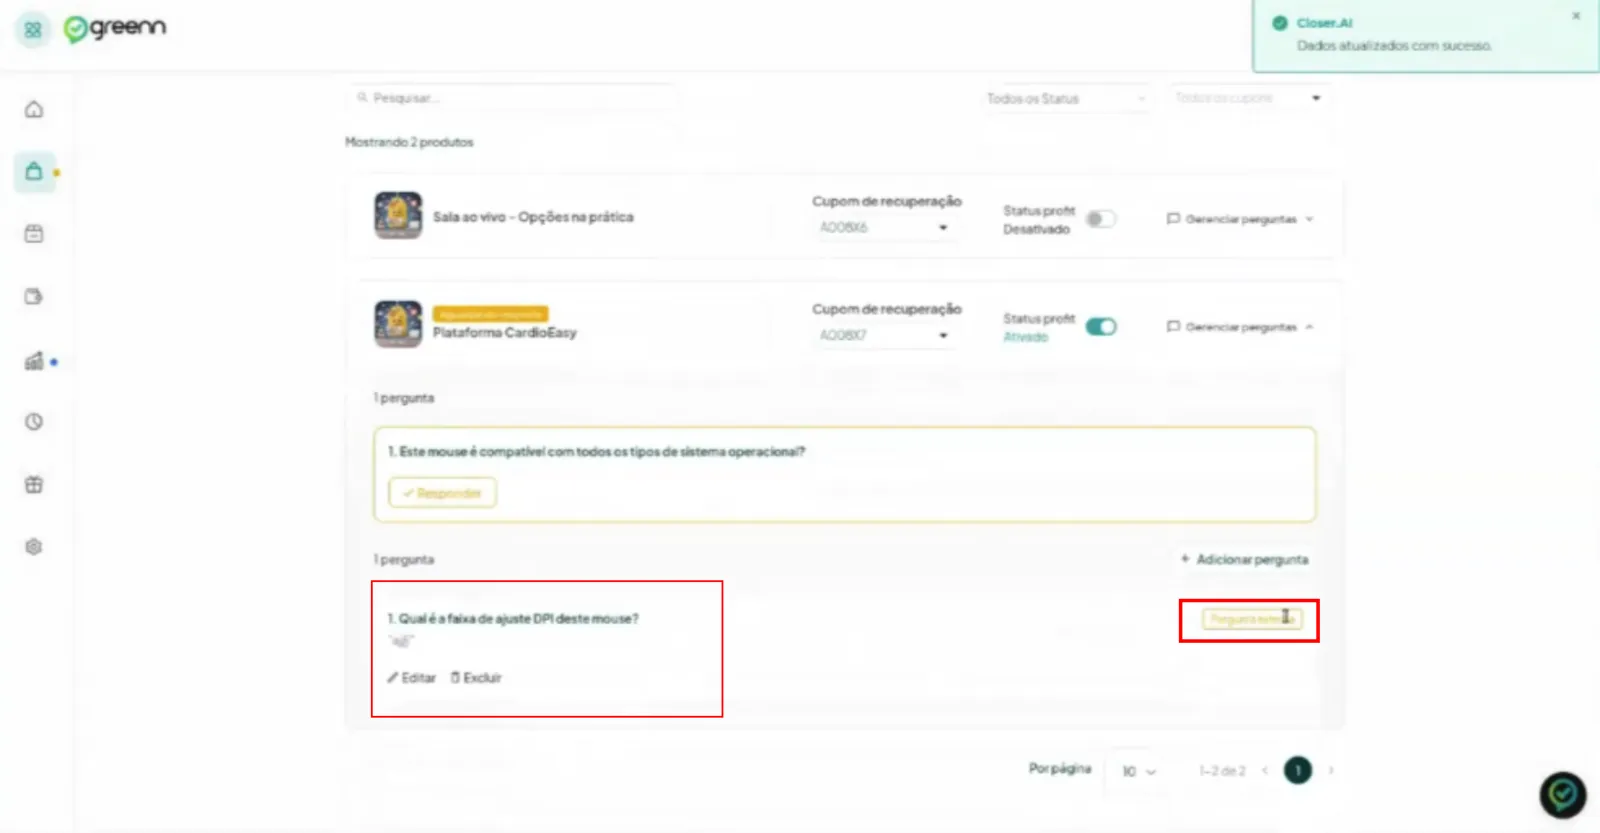Go to next page arrow
The width and height of the screenshot is (1600, 833).
[x=1331, y=770]
